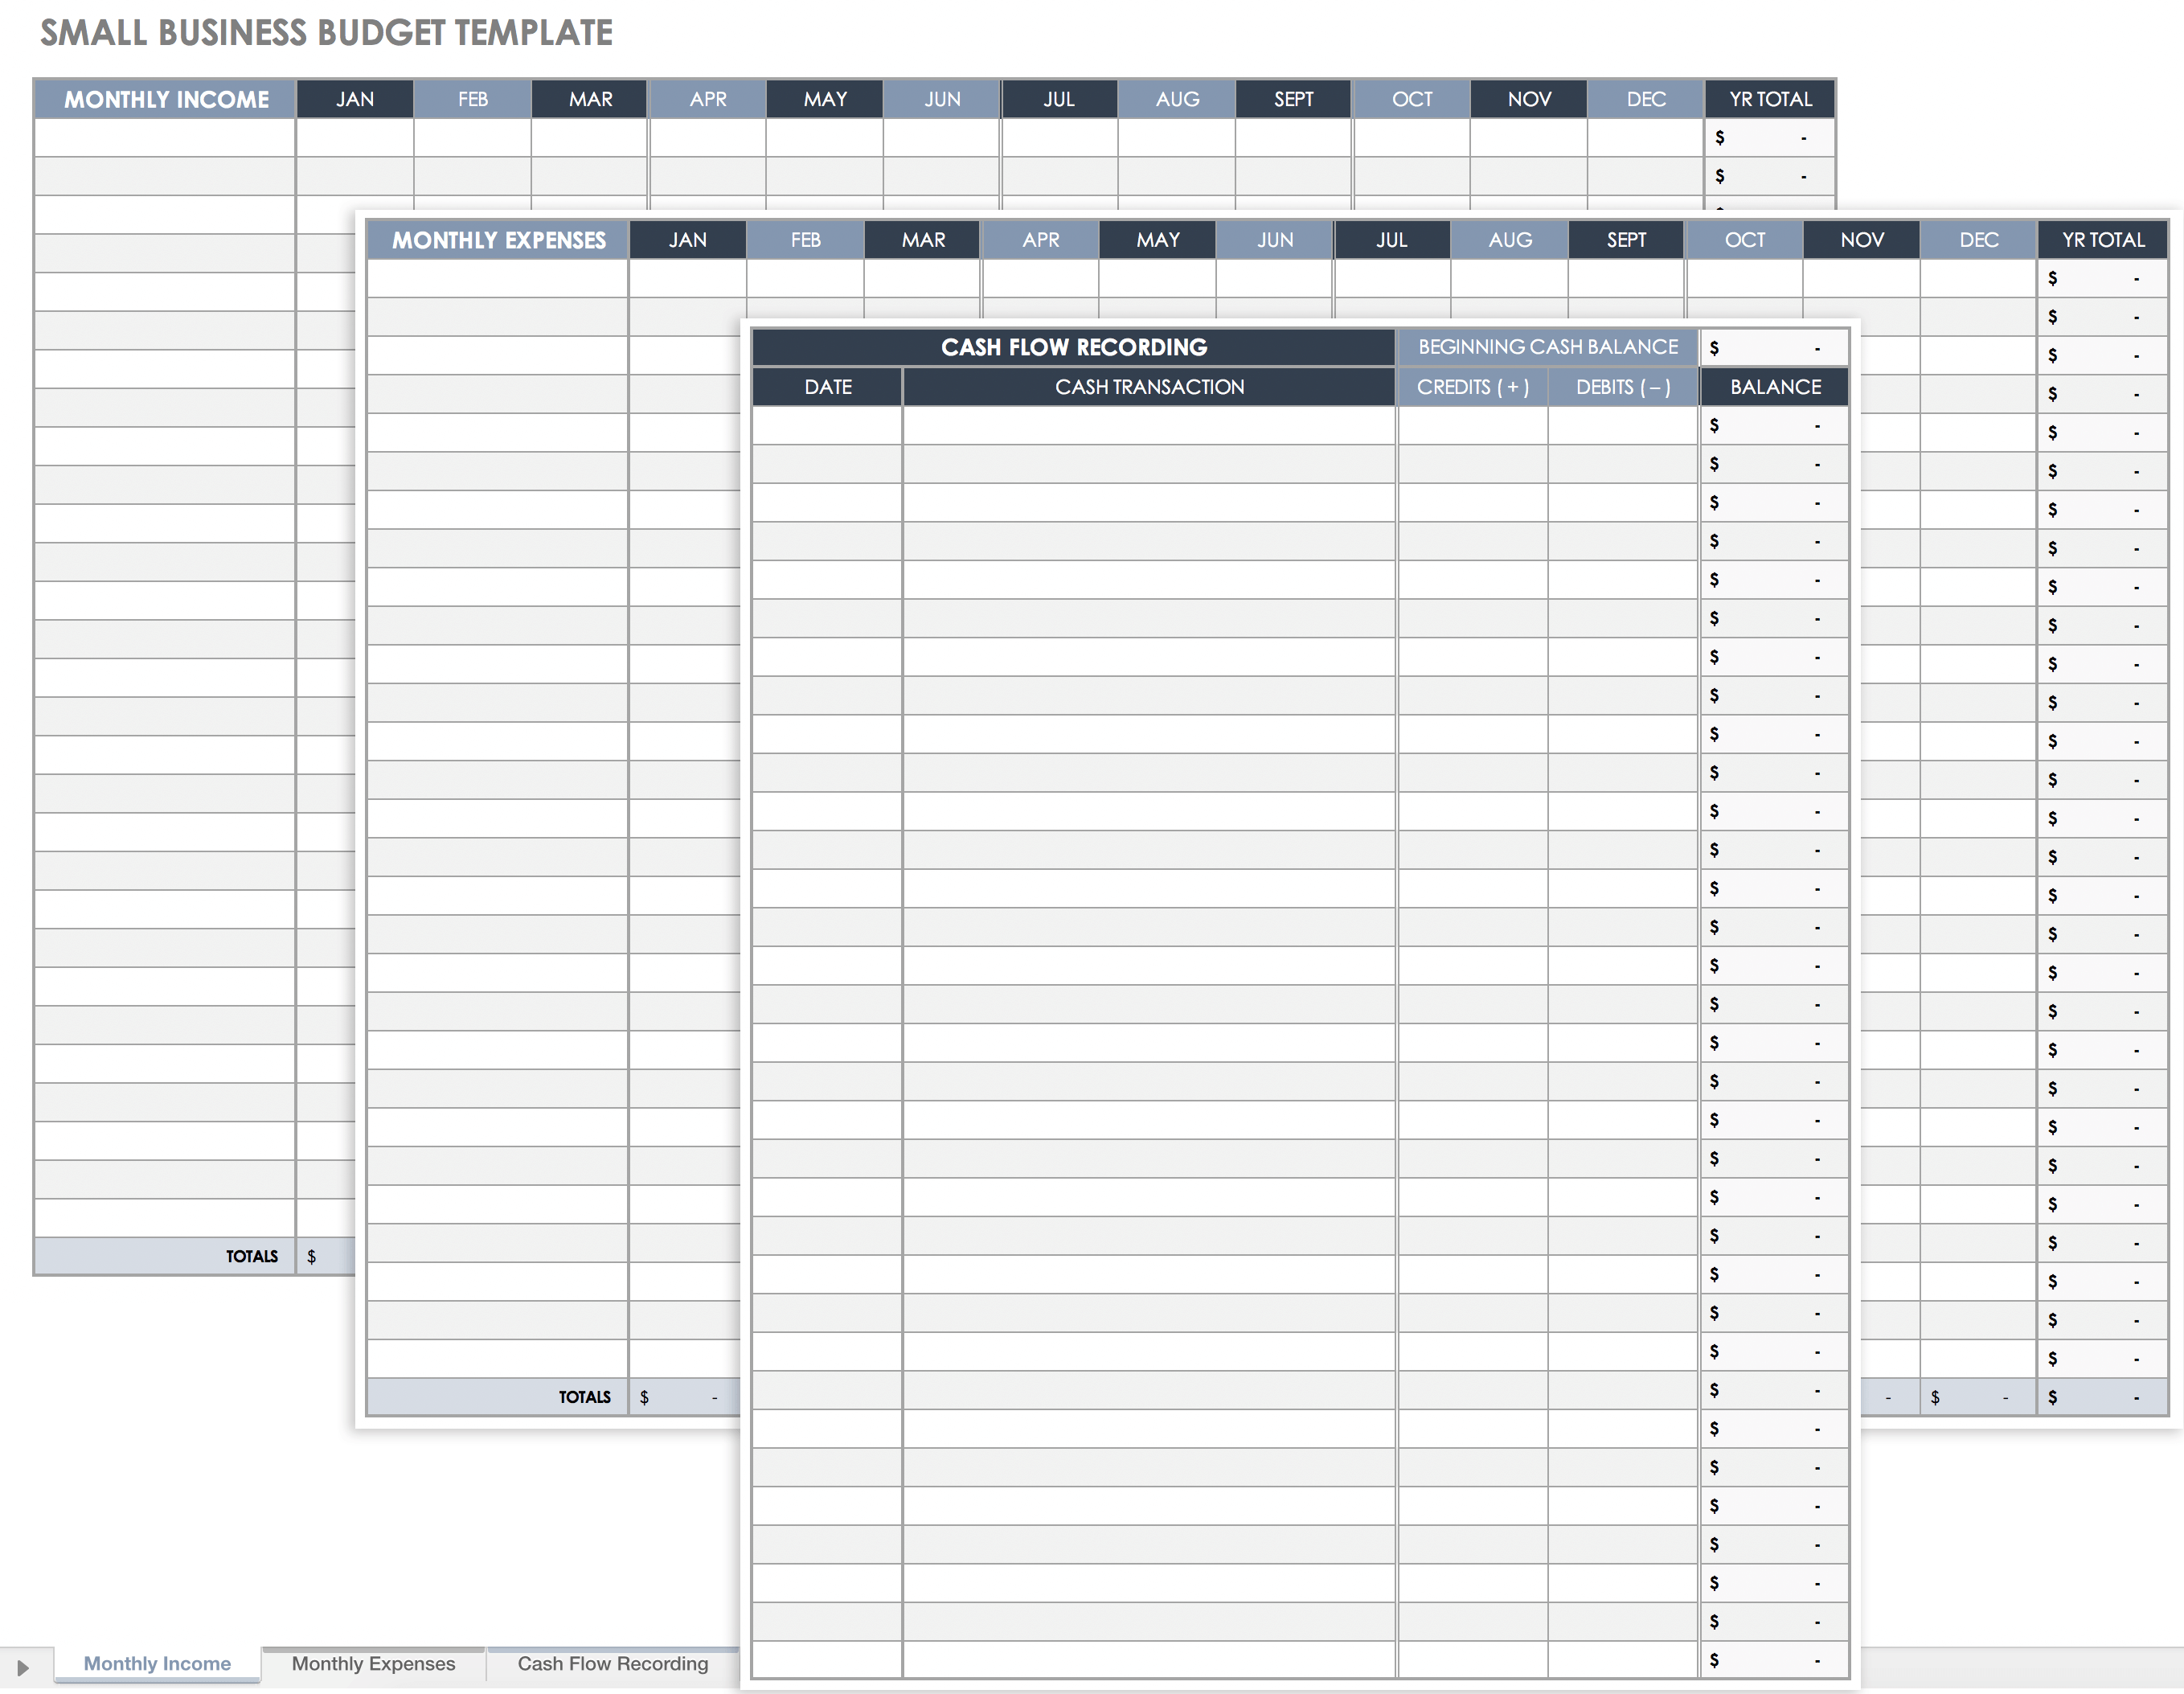Select the Monthly Expenses sheet tab

pyautogui.click(x=372, y=1662)
